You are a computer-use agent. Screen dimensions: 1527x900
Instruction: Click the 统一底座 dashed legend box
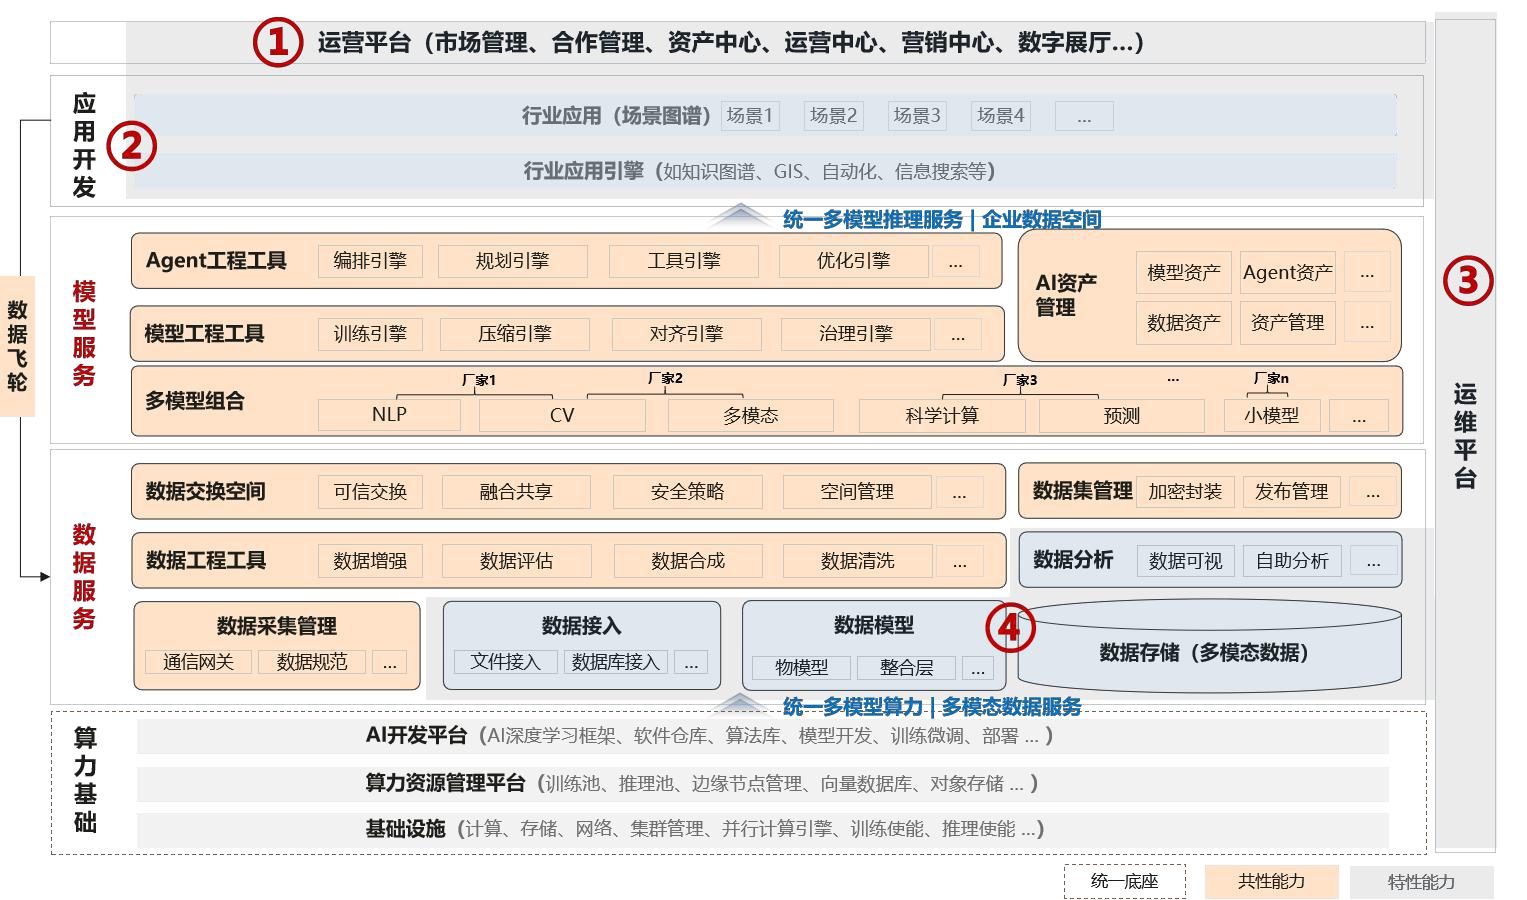point(1125,881)
